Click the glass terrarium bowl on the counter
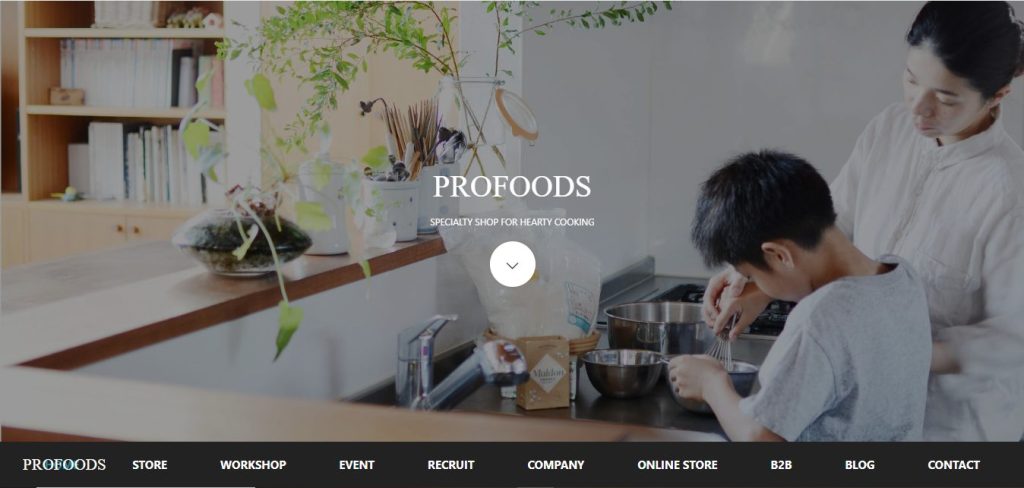1024x488 pixels. 242,242
